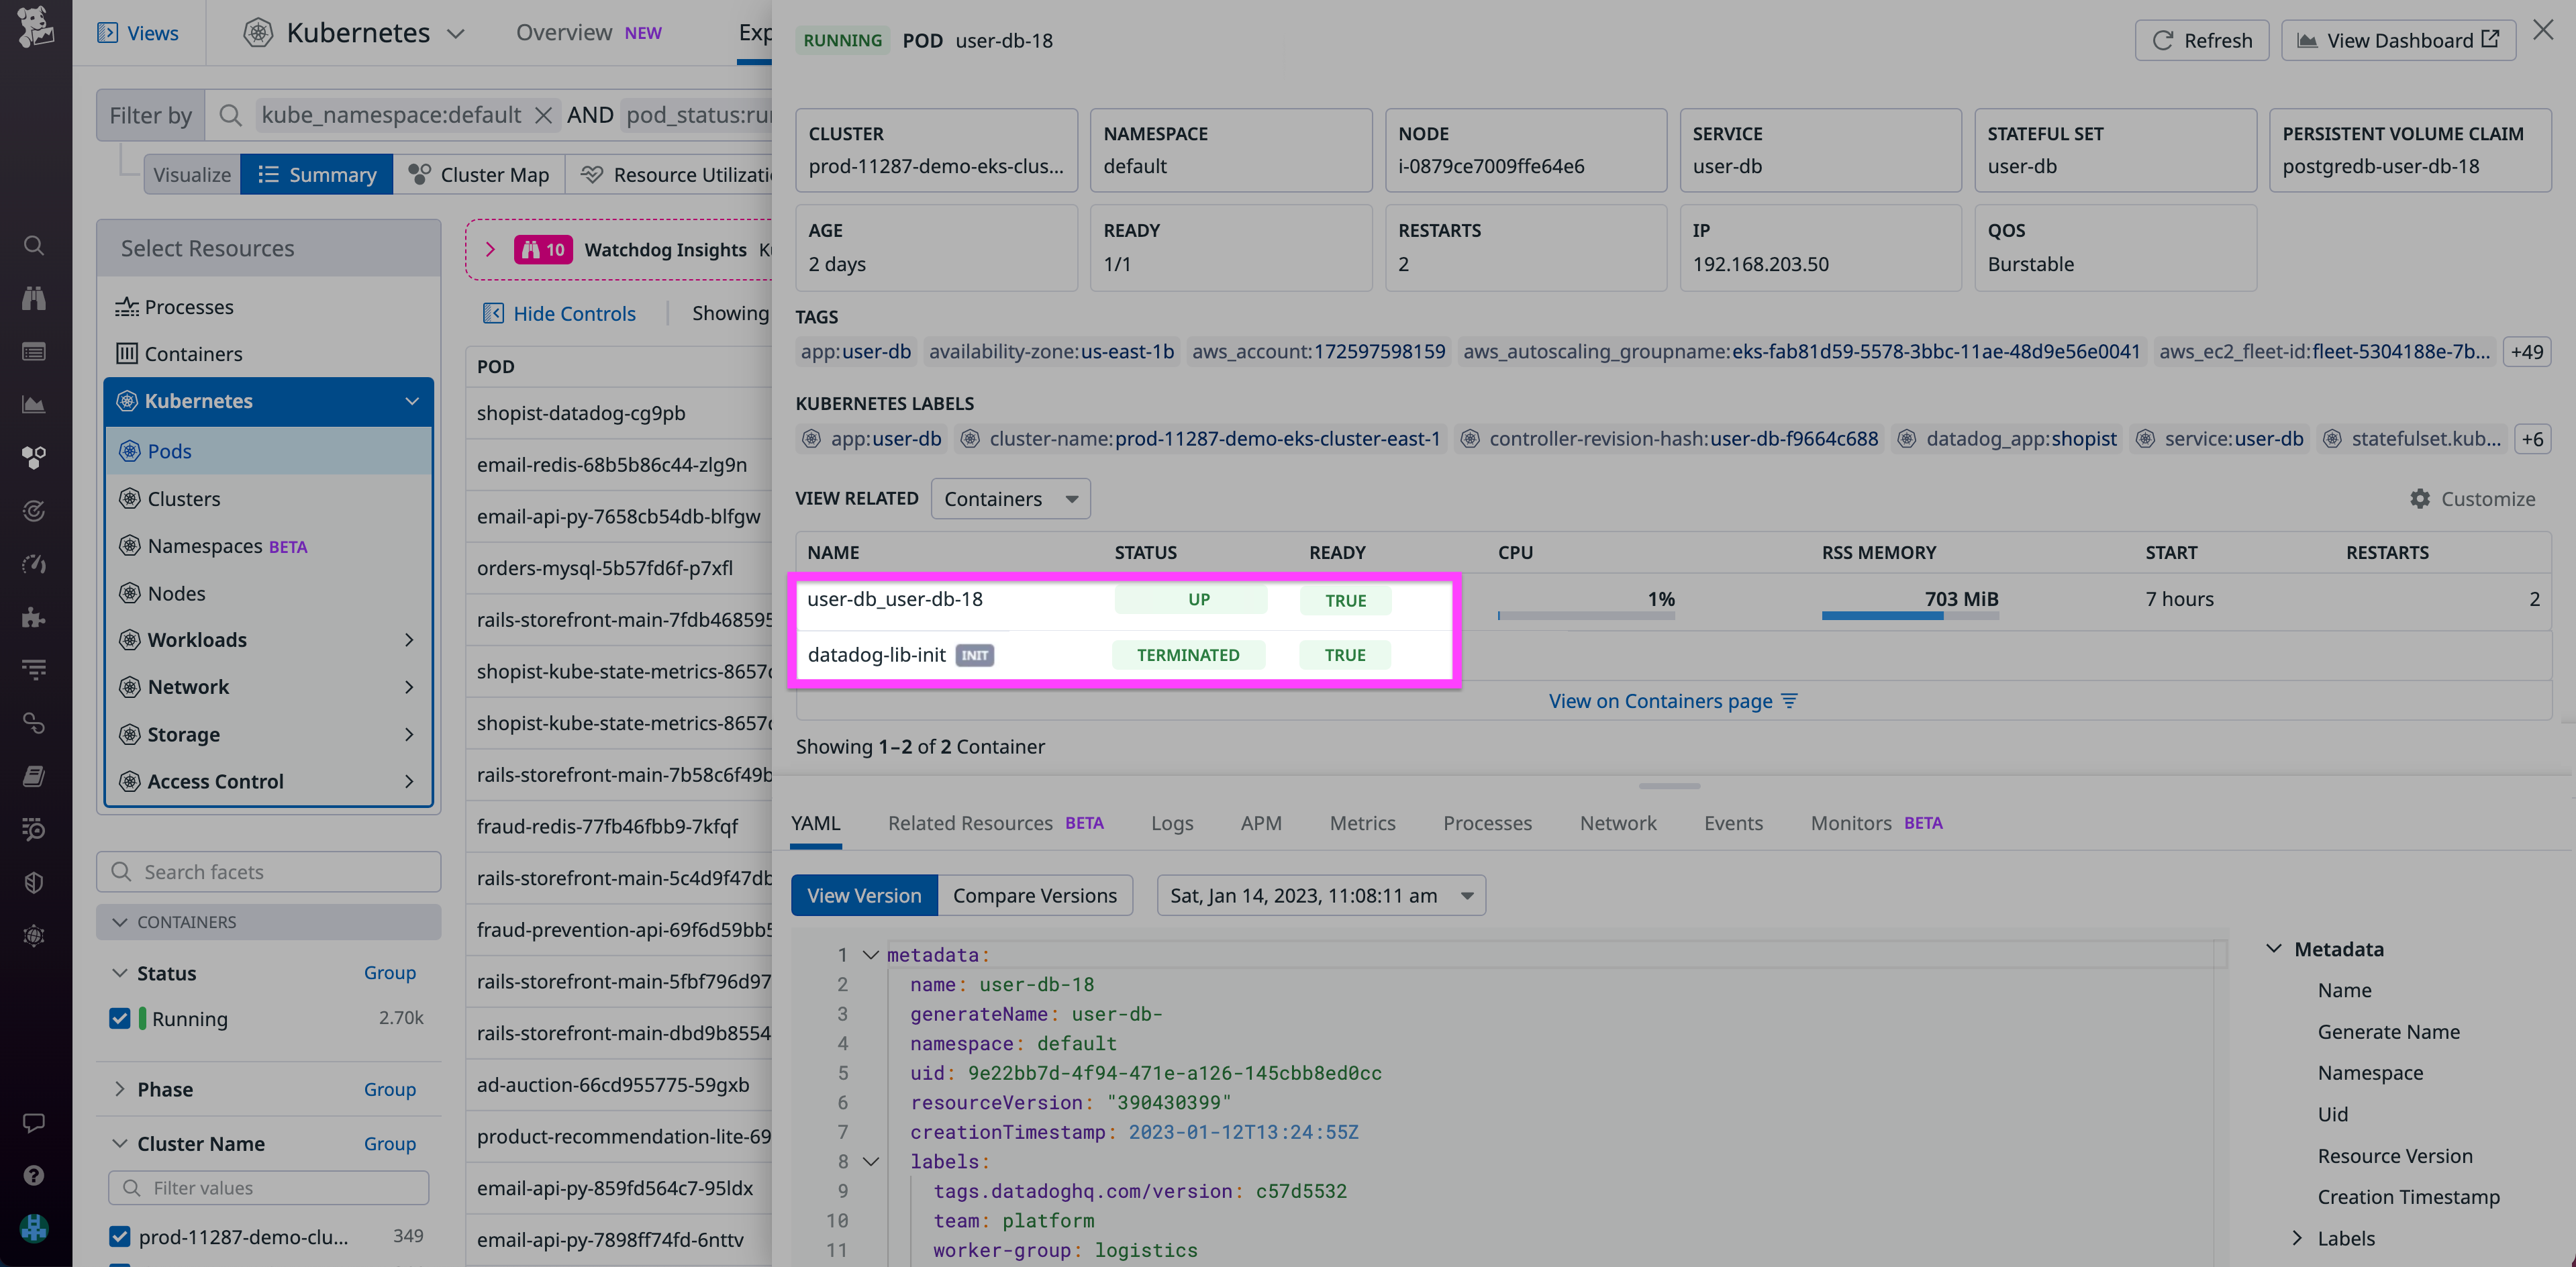
Task: Click the View on Containers page link
Action: [1660, 700]
